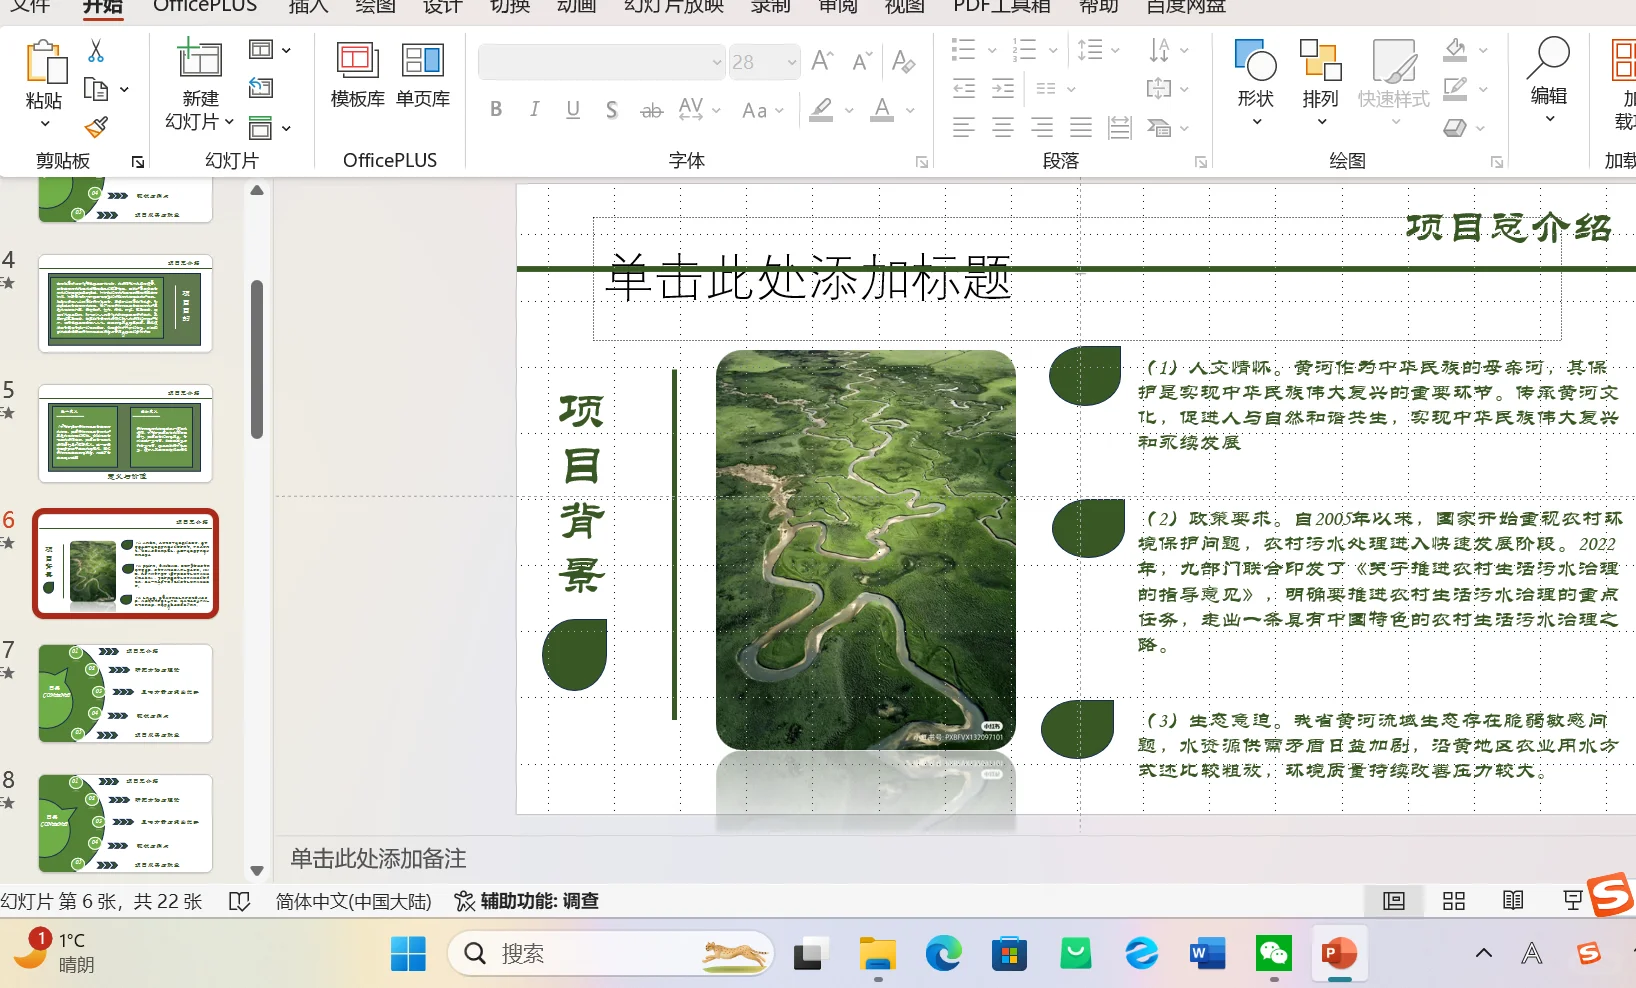The image size is (1636, 988).
Task: Toggle bold formatting
Action: [x=496, y=110]
